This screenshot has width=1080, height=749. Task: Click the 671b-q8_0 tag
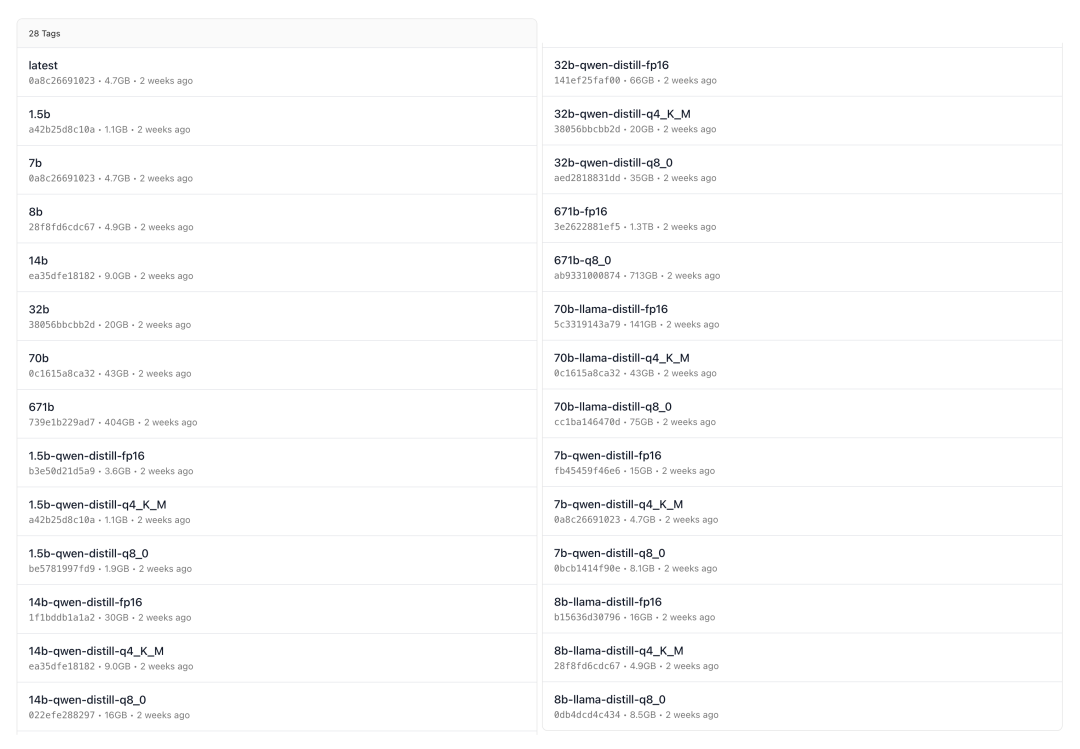pos(583,260)
